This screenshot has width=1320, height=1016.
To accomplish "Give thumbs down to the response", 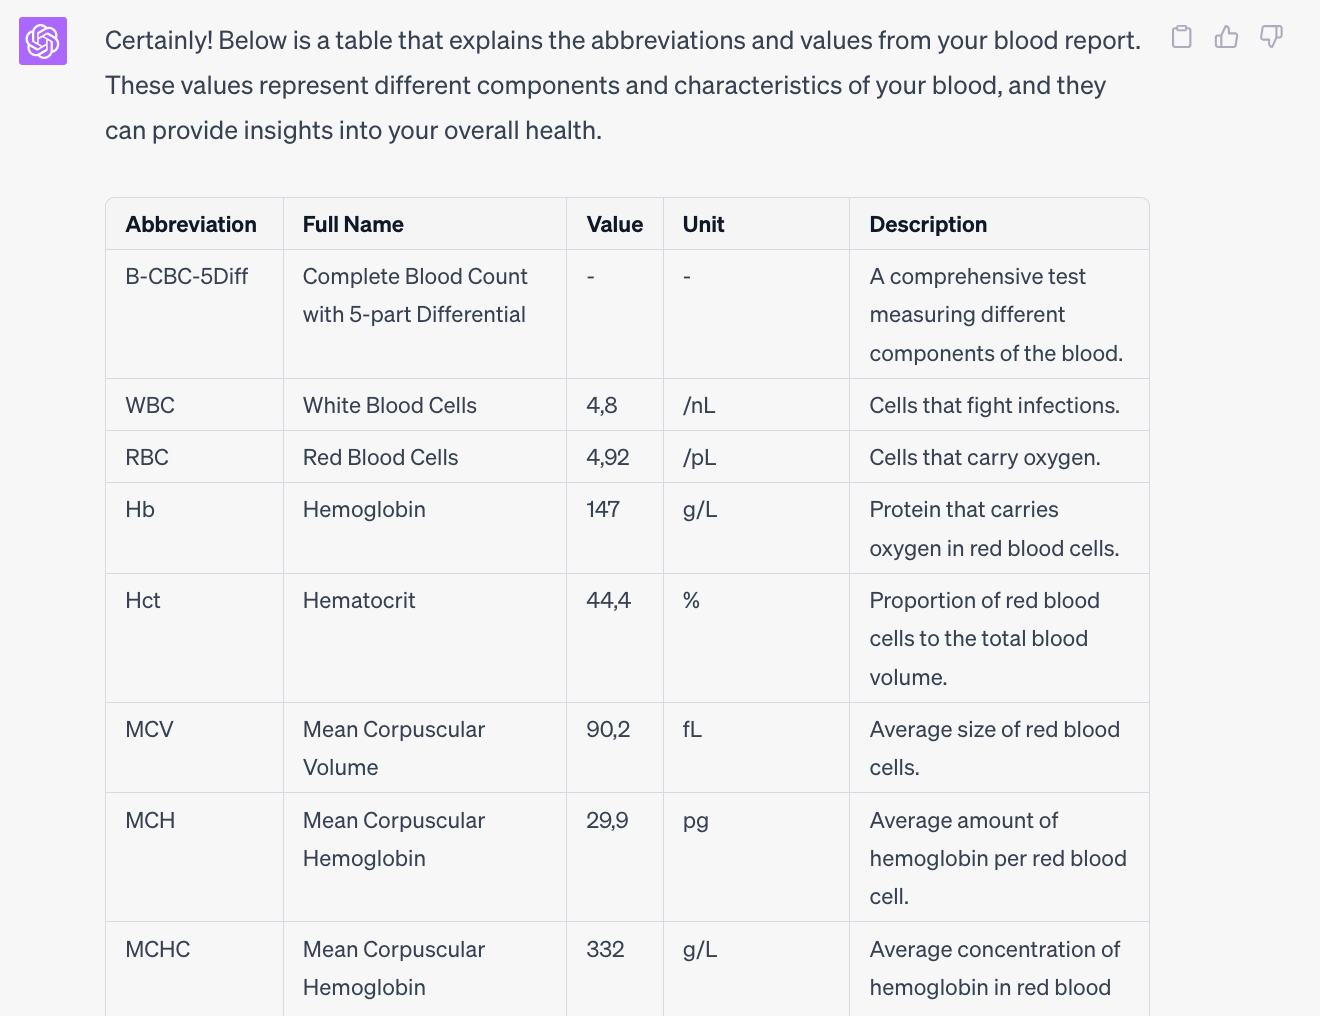I will coord(1271,37).
